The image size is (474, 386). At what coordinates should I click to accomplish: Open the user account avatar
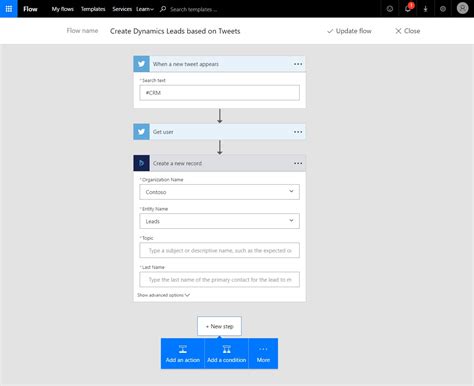[x=463, y=8]
